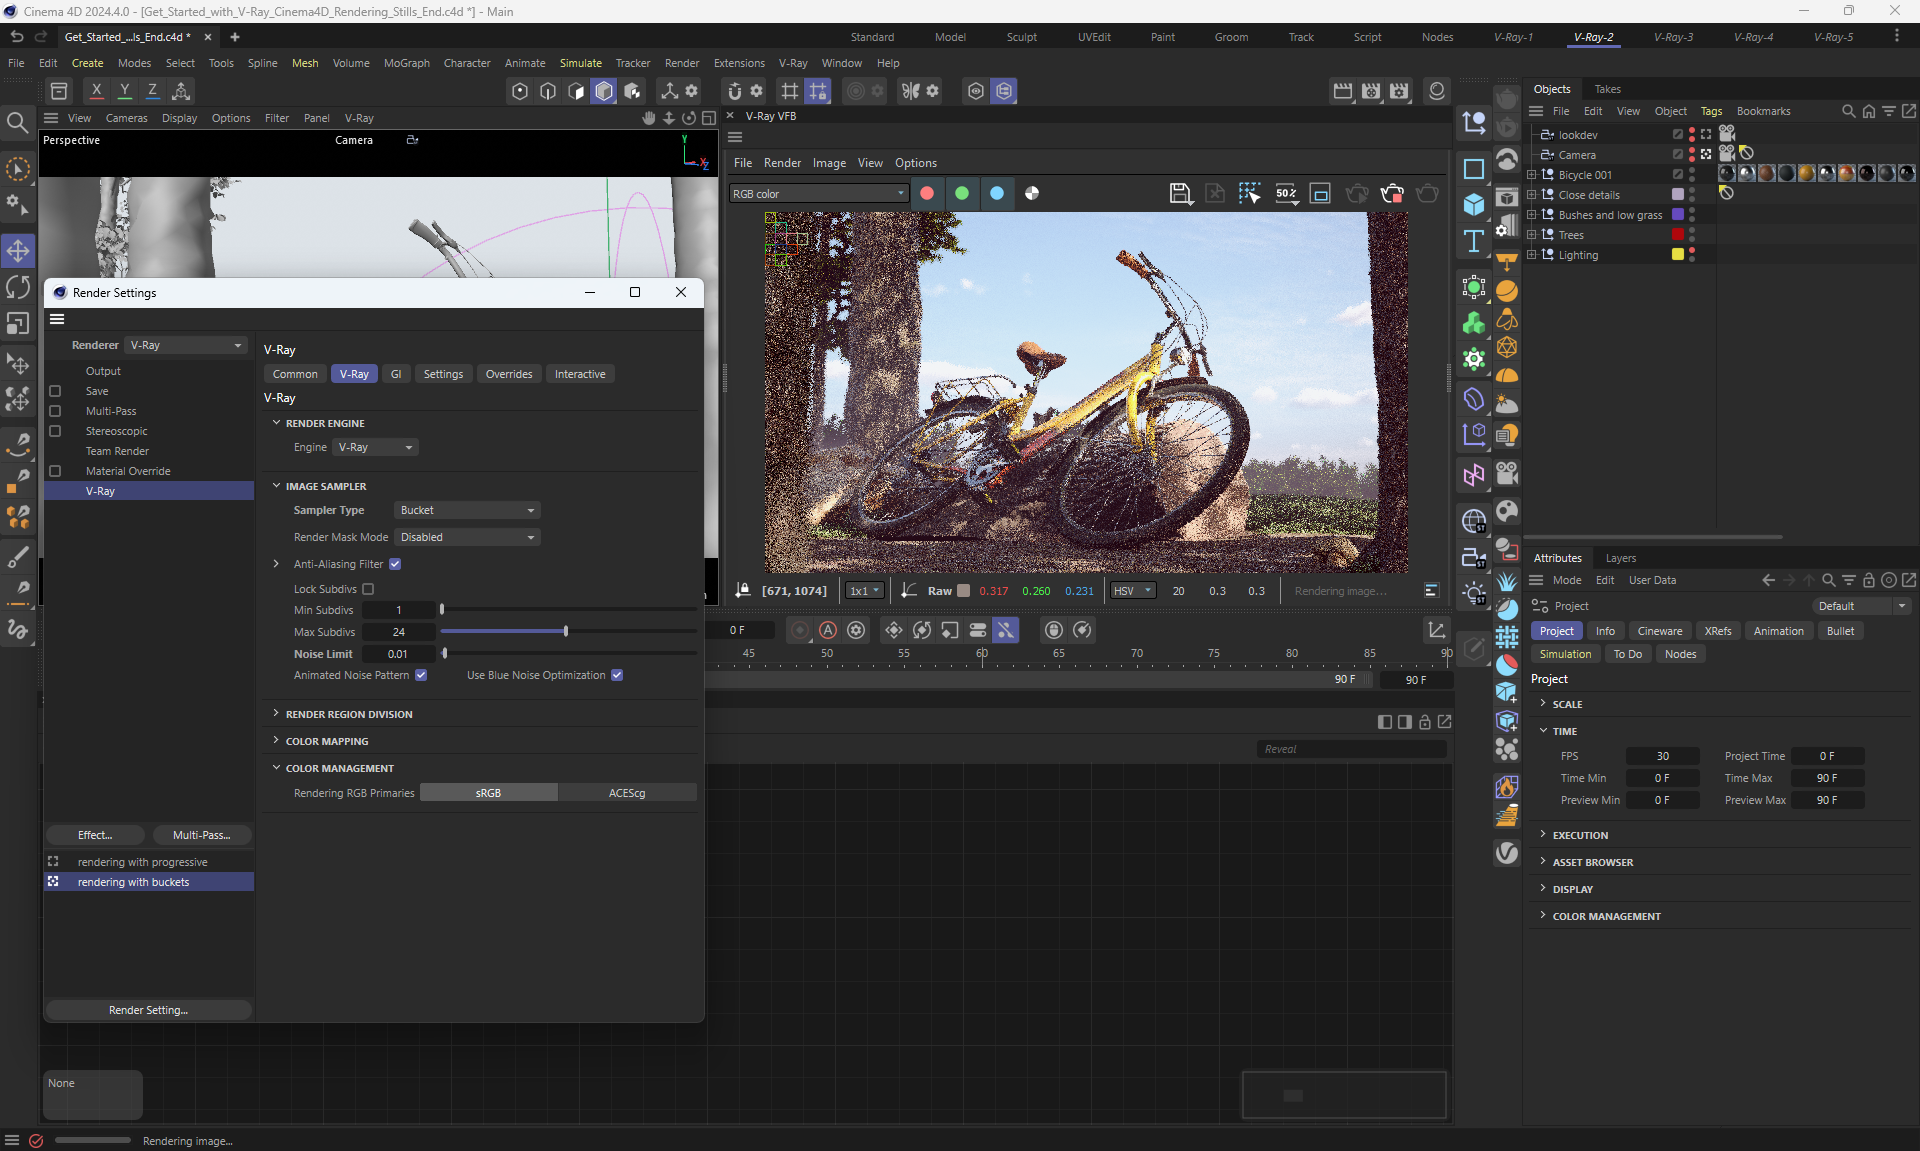Uncheck Use Blue Noise Optimization
The image size is (1920, 1151).
617,675
